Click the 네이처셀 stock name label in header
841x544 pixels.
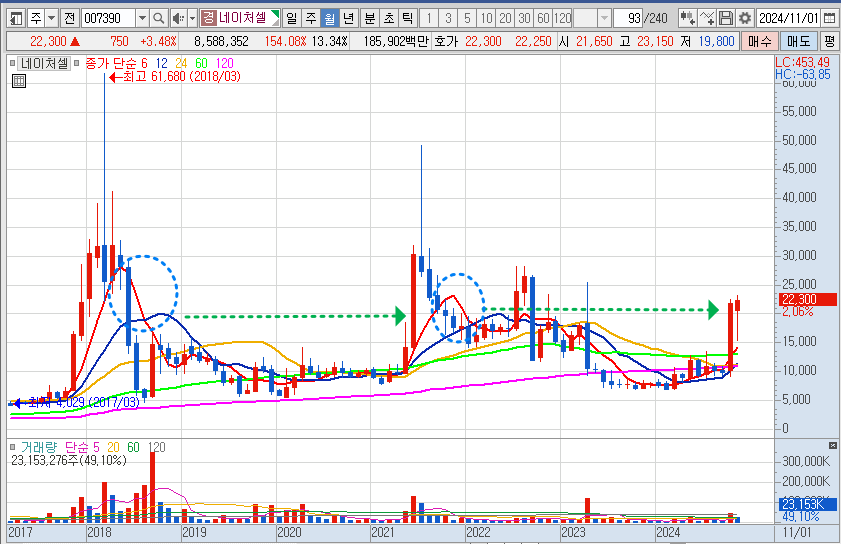coord(243,18)
